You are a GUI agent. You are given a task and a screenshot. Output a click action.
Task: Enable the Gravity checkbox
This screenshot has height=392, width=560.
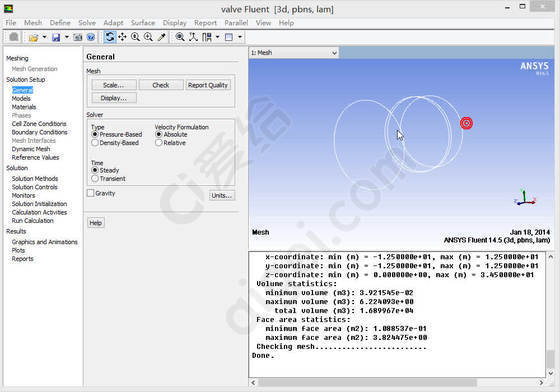[x=91, y=193]
